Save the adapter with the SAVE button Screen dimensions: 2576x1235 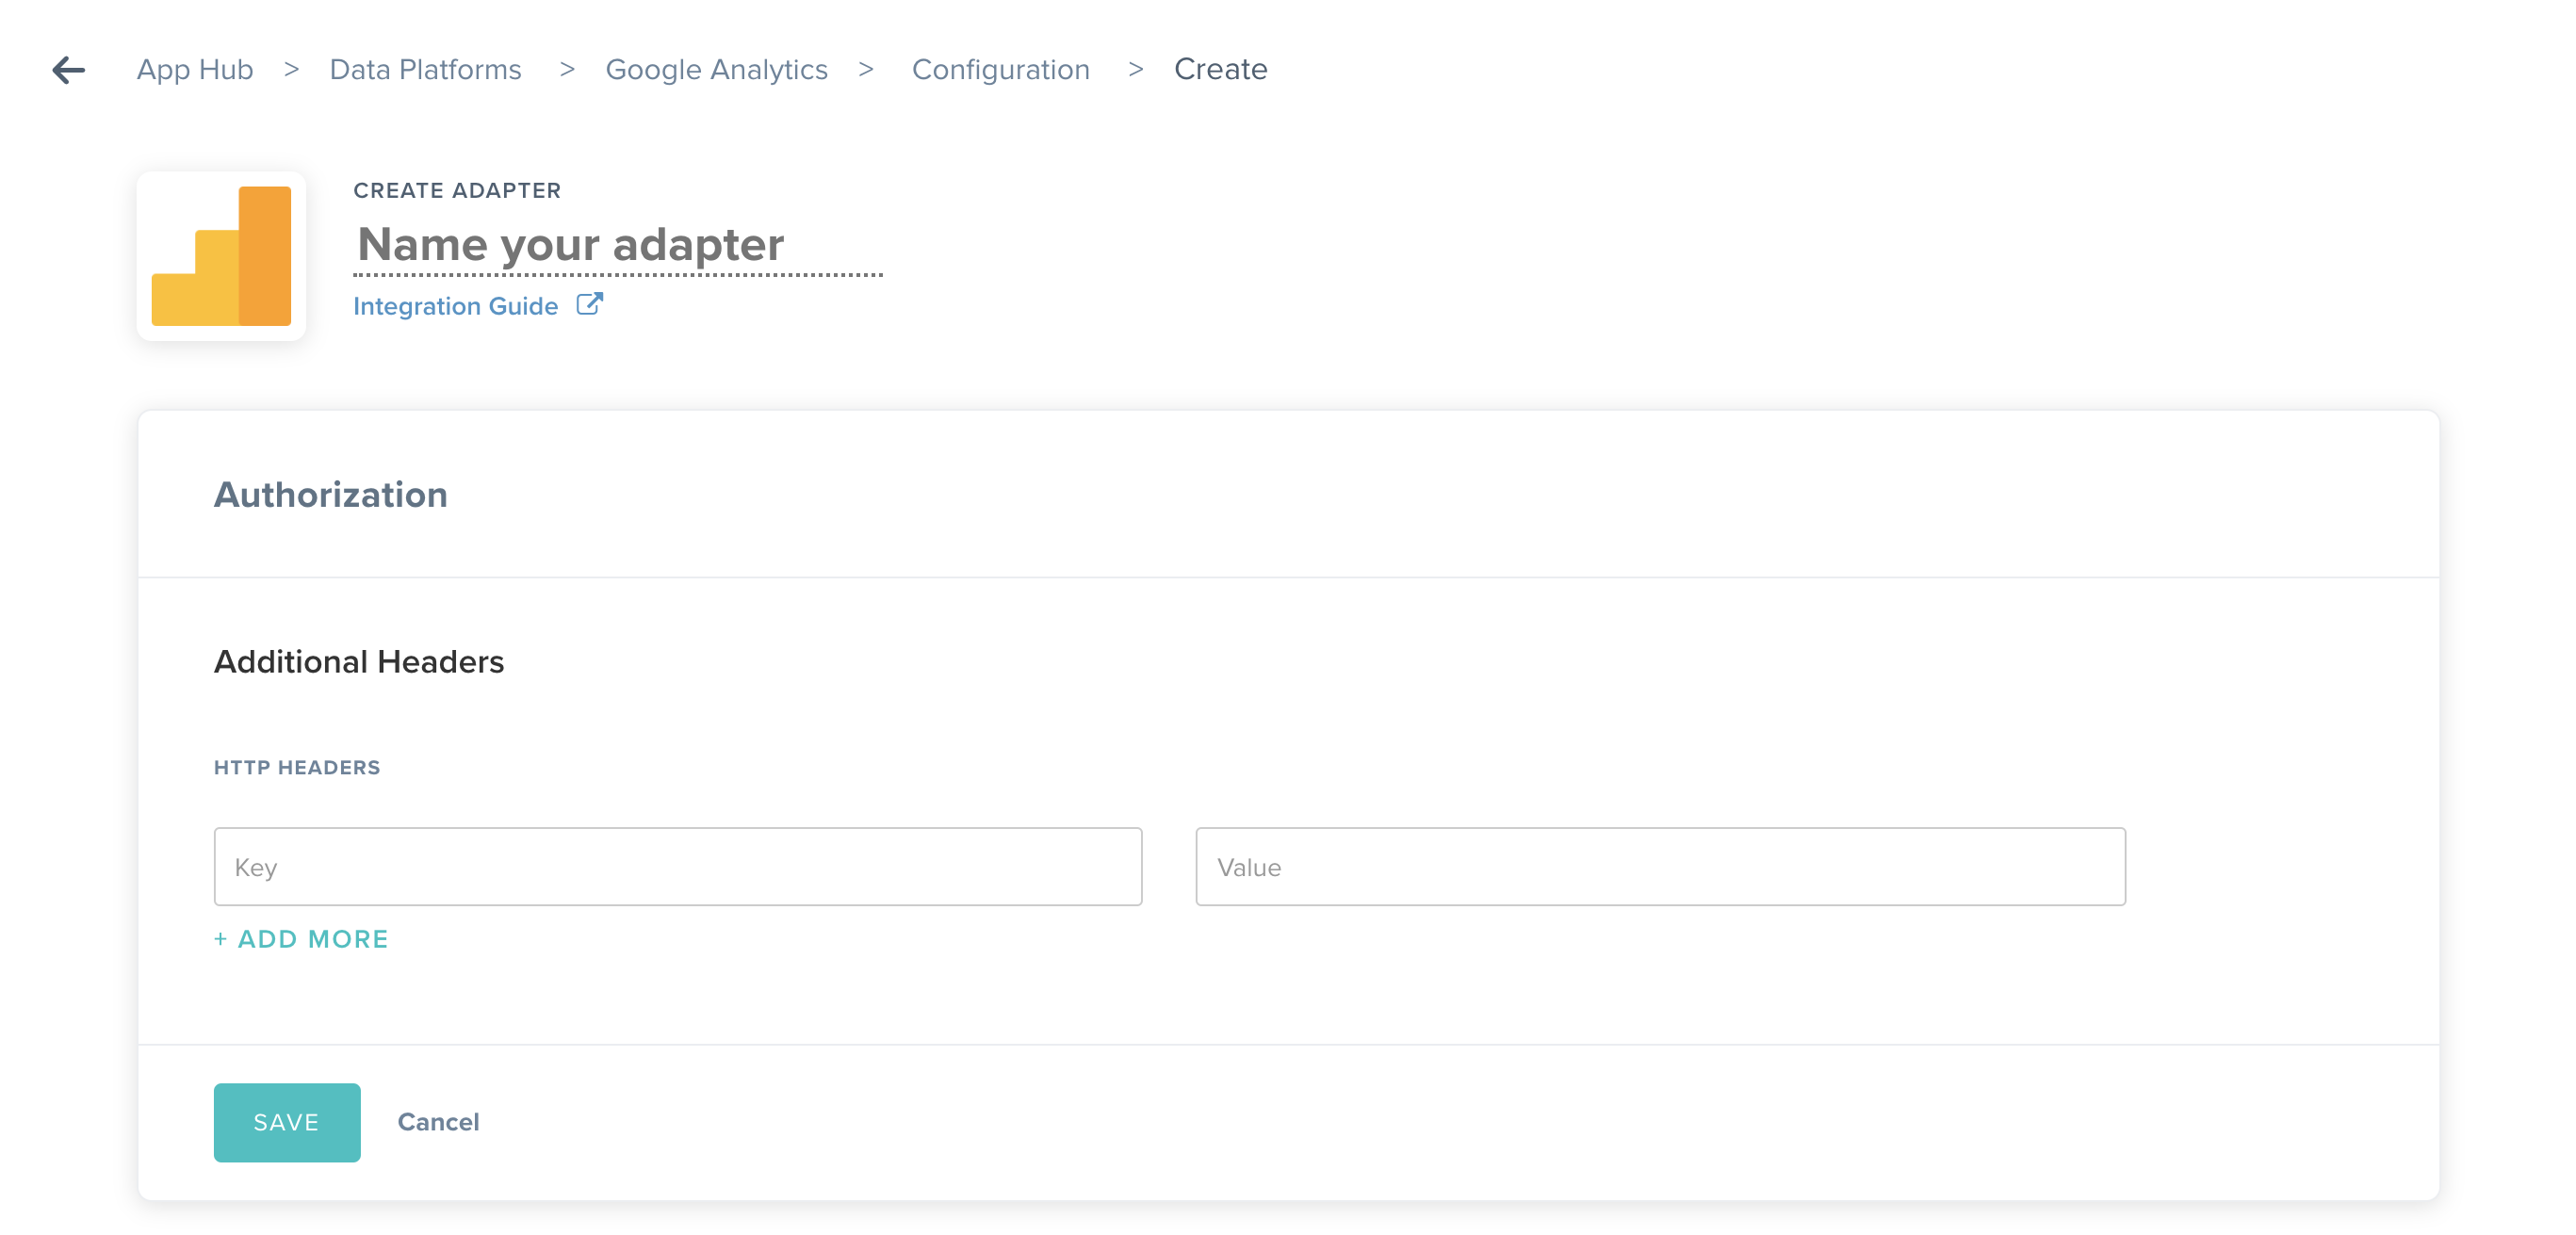tap(287, 1122)
